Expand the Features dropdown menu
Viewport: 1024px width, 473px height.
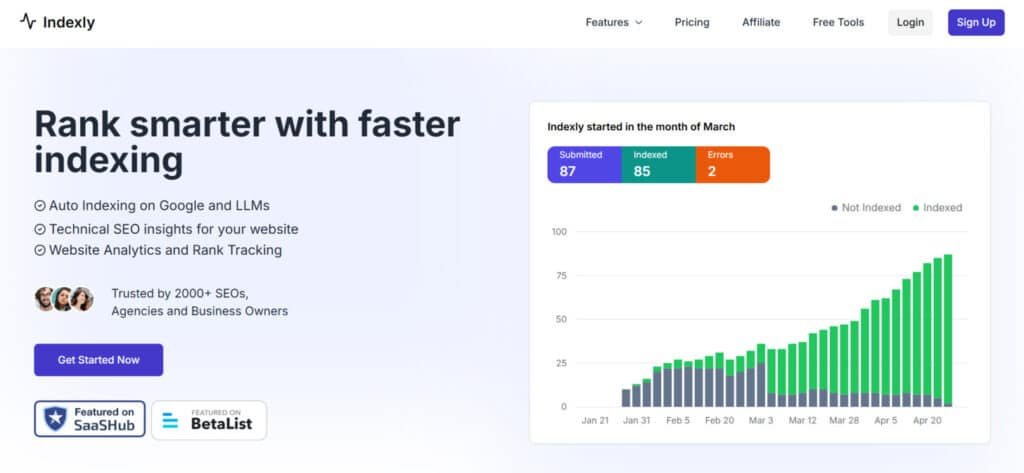[x=607, y=22]
